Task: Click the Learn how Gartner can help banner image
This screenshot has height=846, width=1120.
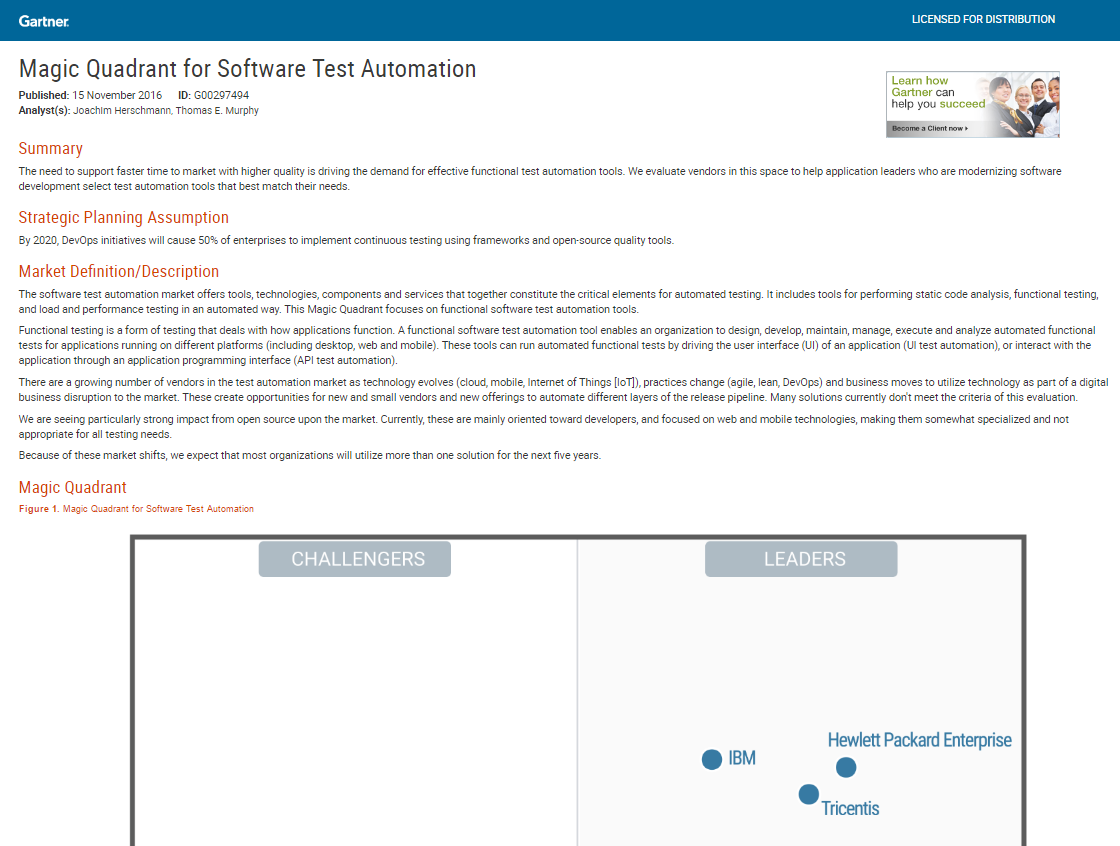Action: click(x=973, y=104)
